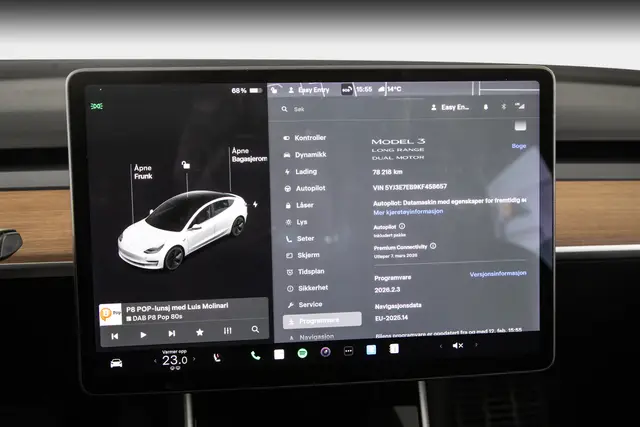Show info icon next to Premium Connectivity
This screenshot has width=640, height=427.
[x=433, y=246]
